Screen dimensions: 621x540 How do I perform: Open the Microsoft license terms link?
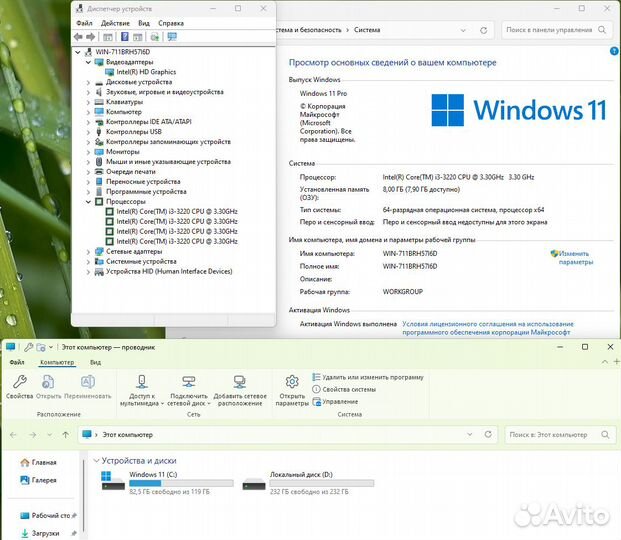[488, 328]
